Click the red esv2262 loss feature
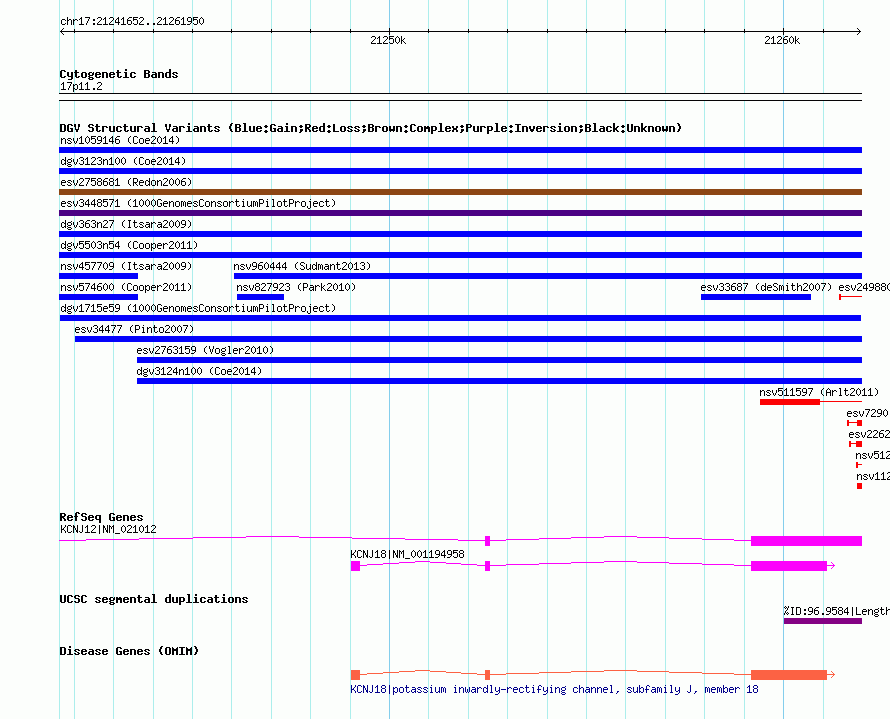Screen dimensions: 890x719 point(856,444)
